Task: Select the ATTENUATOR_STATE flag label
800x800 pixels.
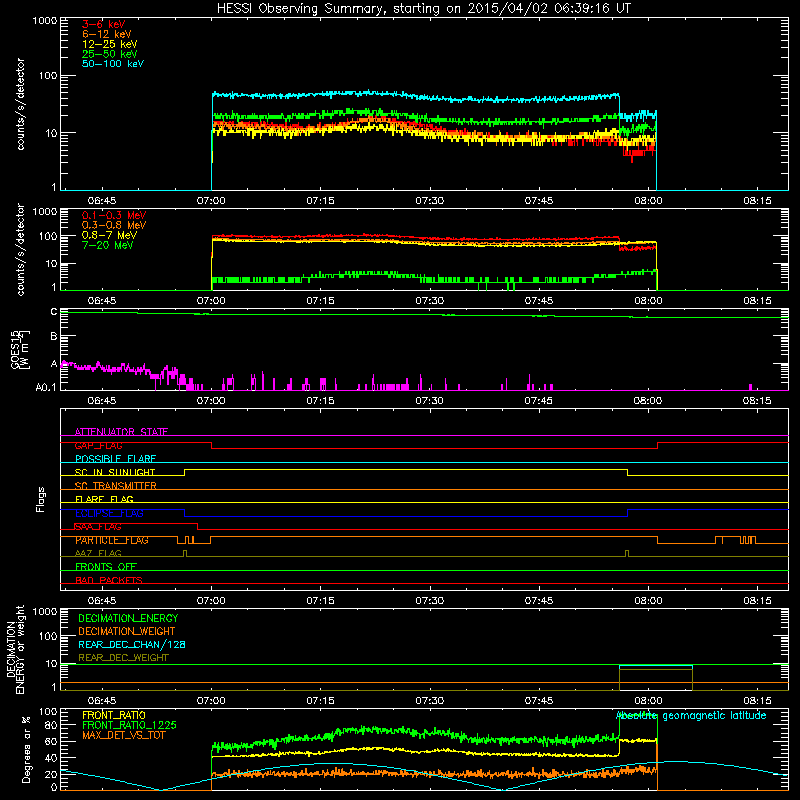Action: tap(121, 432)
